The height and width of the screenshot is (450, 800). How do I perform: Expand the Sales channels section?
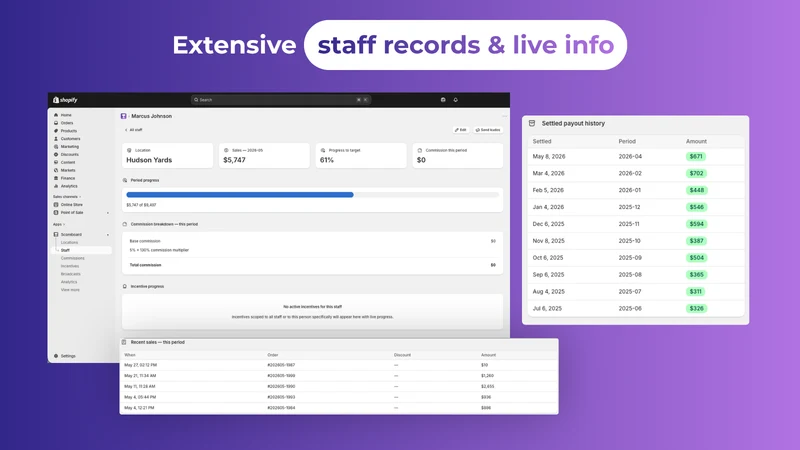pyautogui.click(x=67, y=197)
